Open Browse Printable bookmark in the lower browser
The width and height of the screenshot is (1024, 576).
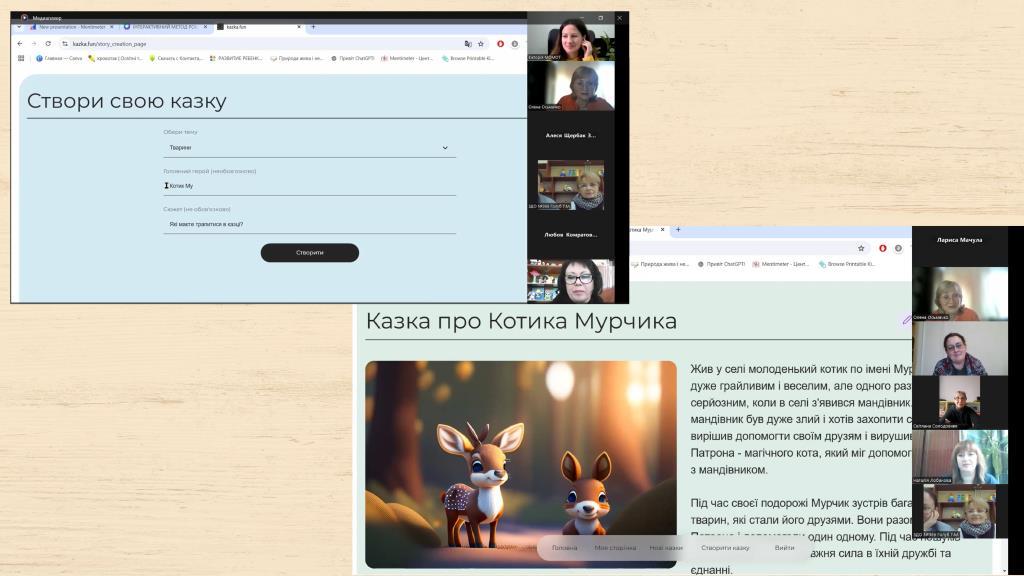coord(847,264)
